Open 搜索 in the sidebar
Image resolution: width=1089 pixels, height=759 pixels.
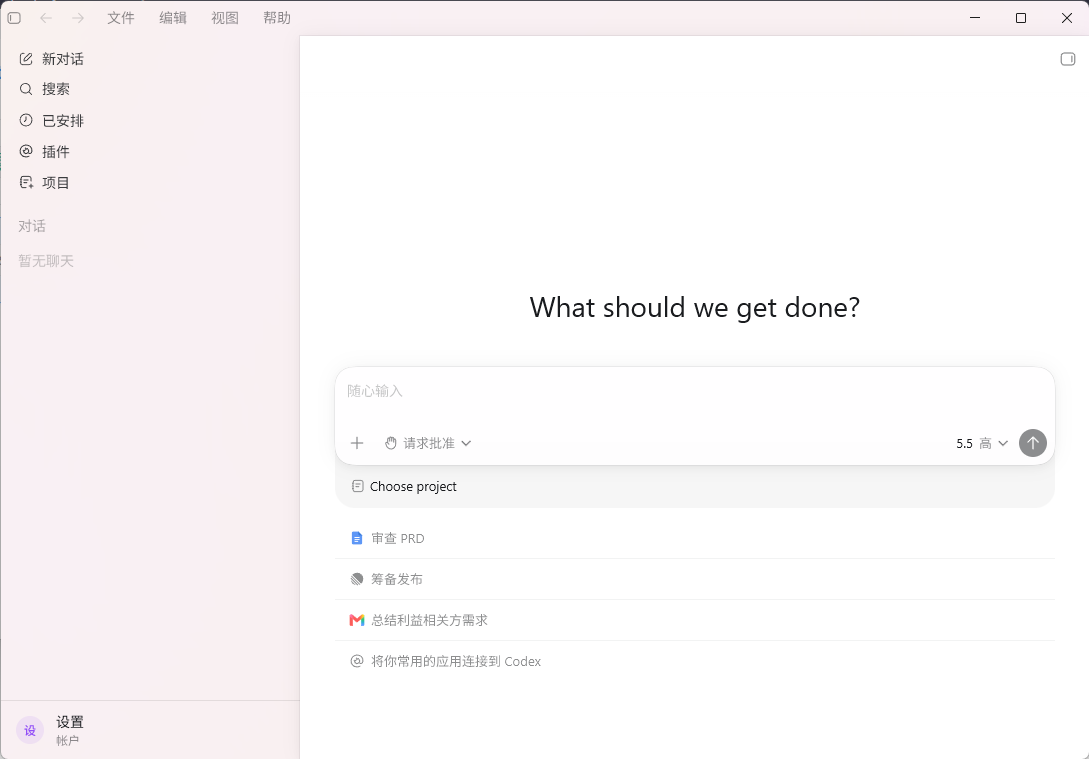point(45,89)
